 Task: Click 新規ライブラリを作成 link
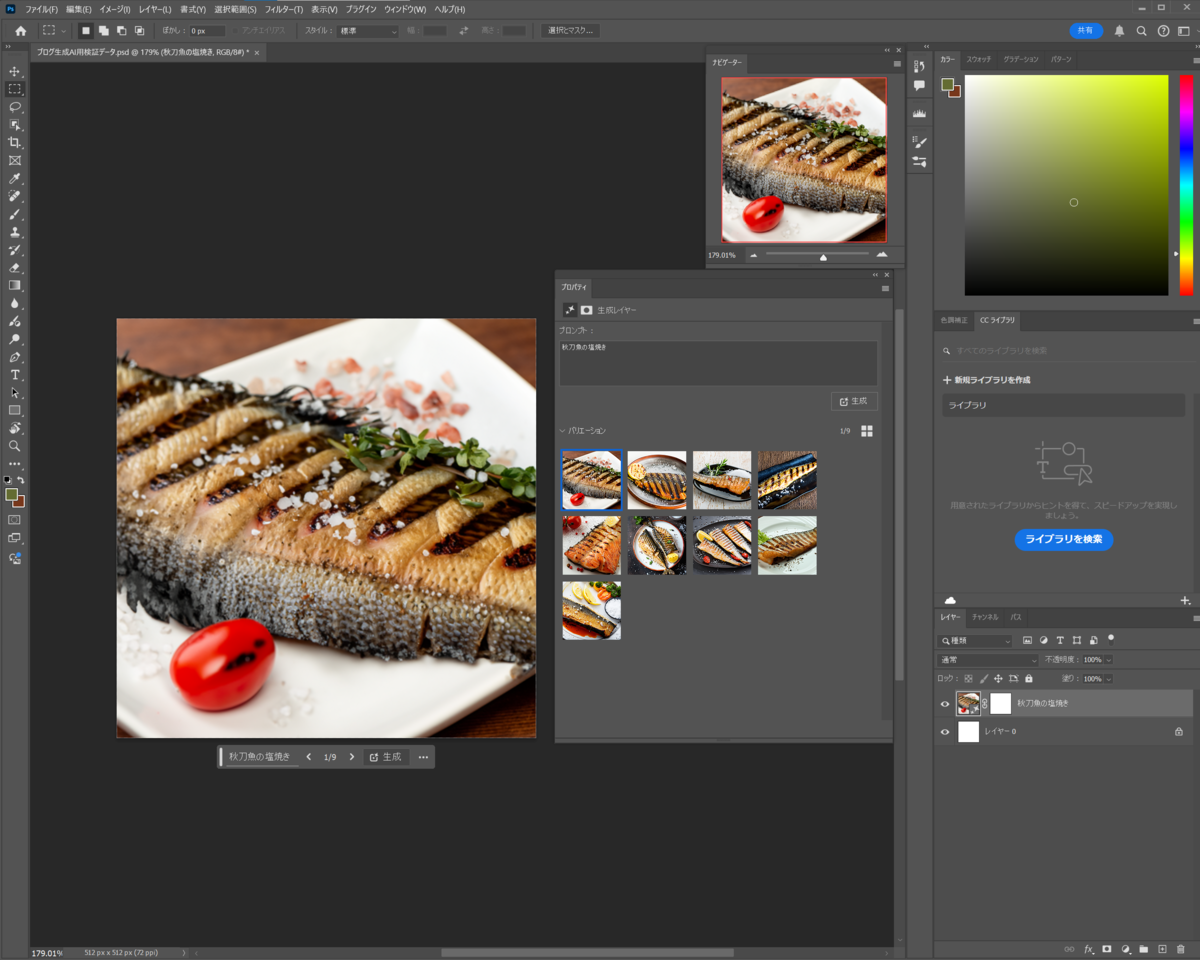click(986, 380)
